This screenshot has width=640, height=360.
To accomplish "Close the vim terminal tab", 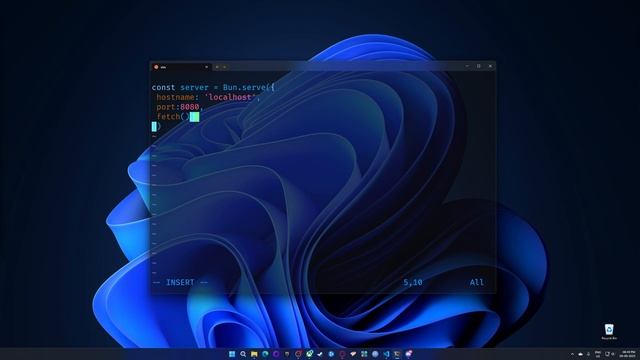I will click(x=206, y=67).
